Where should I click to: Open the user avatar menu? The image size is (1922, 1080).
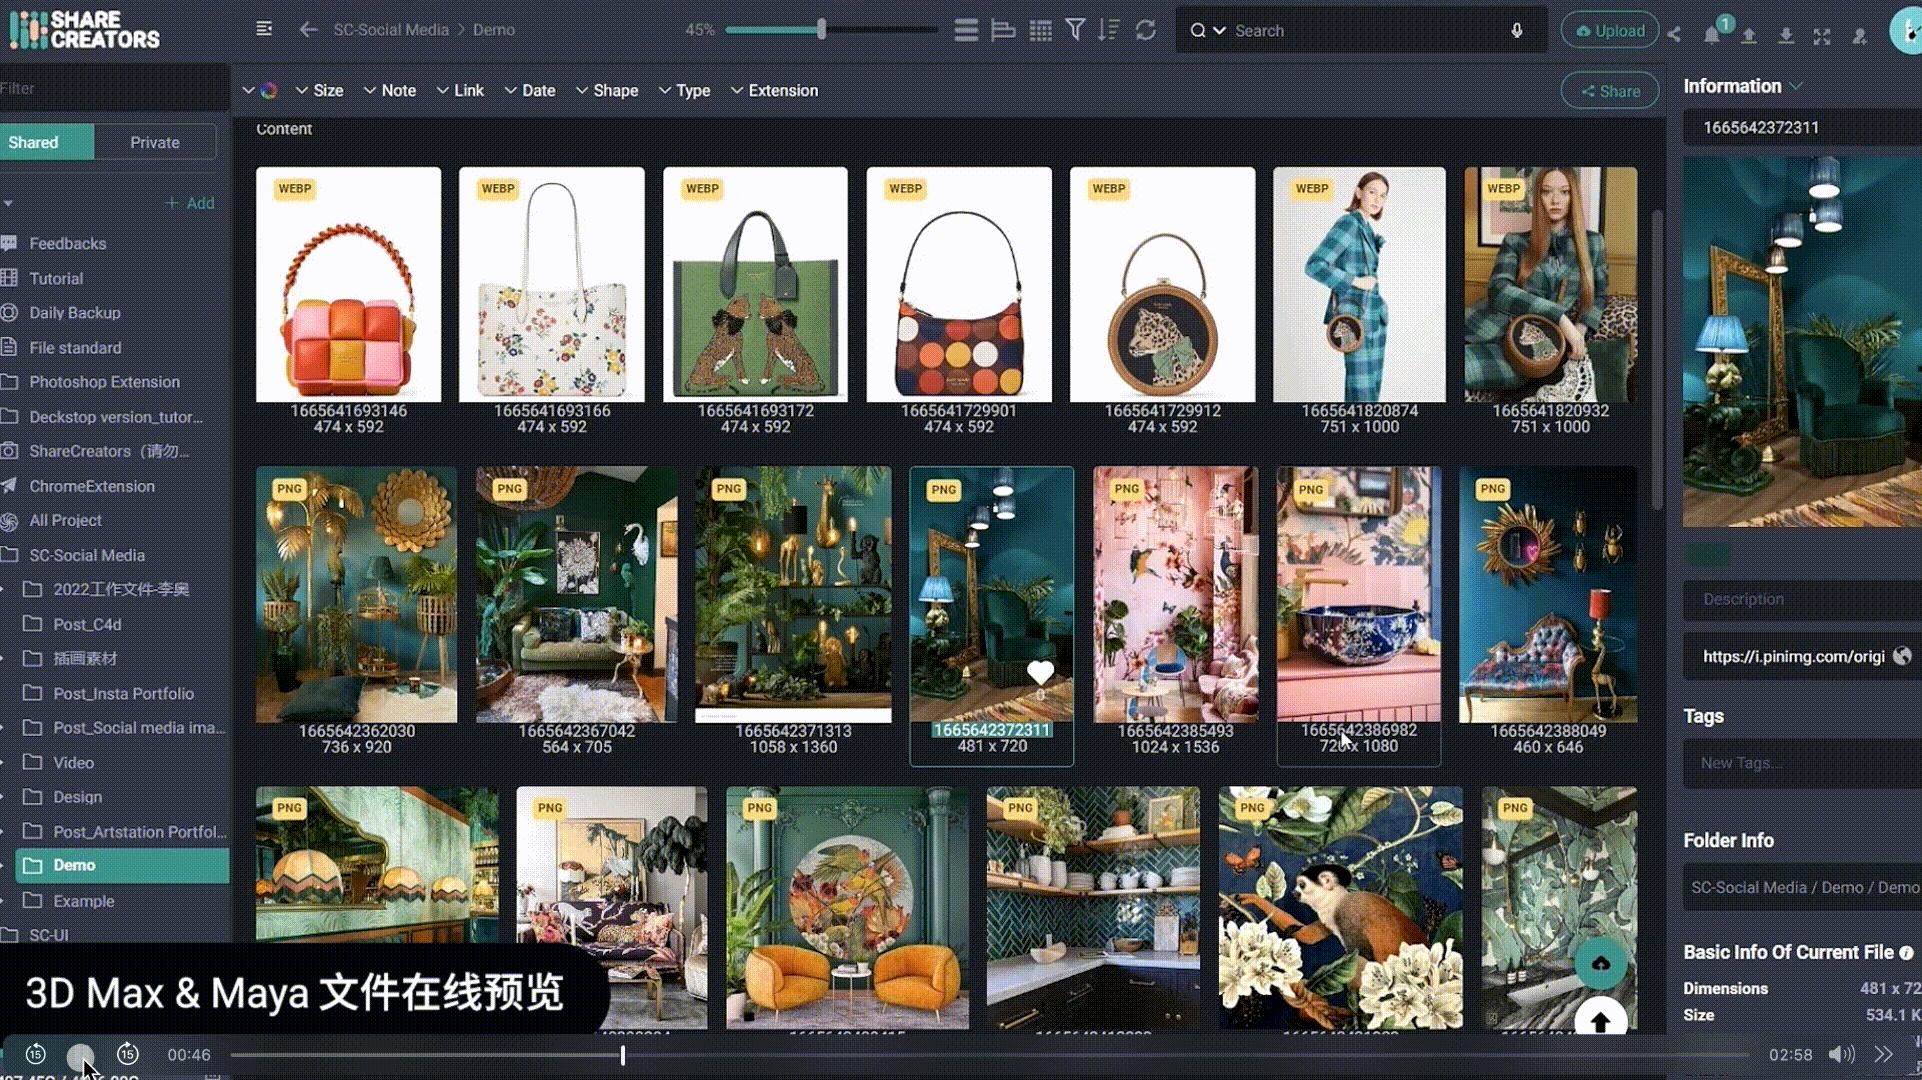[x=1906, y=30]
